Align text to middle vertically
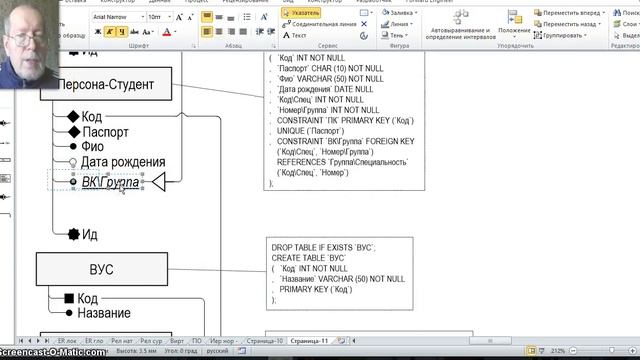 [x=219, y=17]
